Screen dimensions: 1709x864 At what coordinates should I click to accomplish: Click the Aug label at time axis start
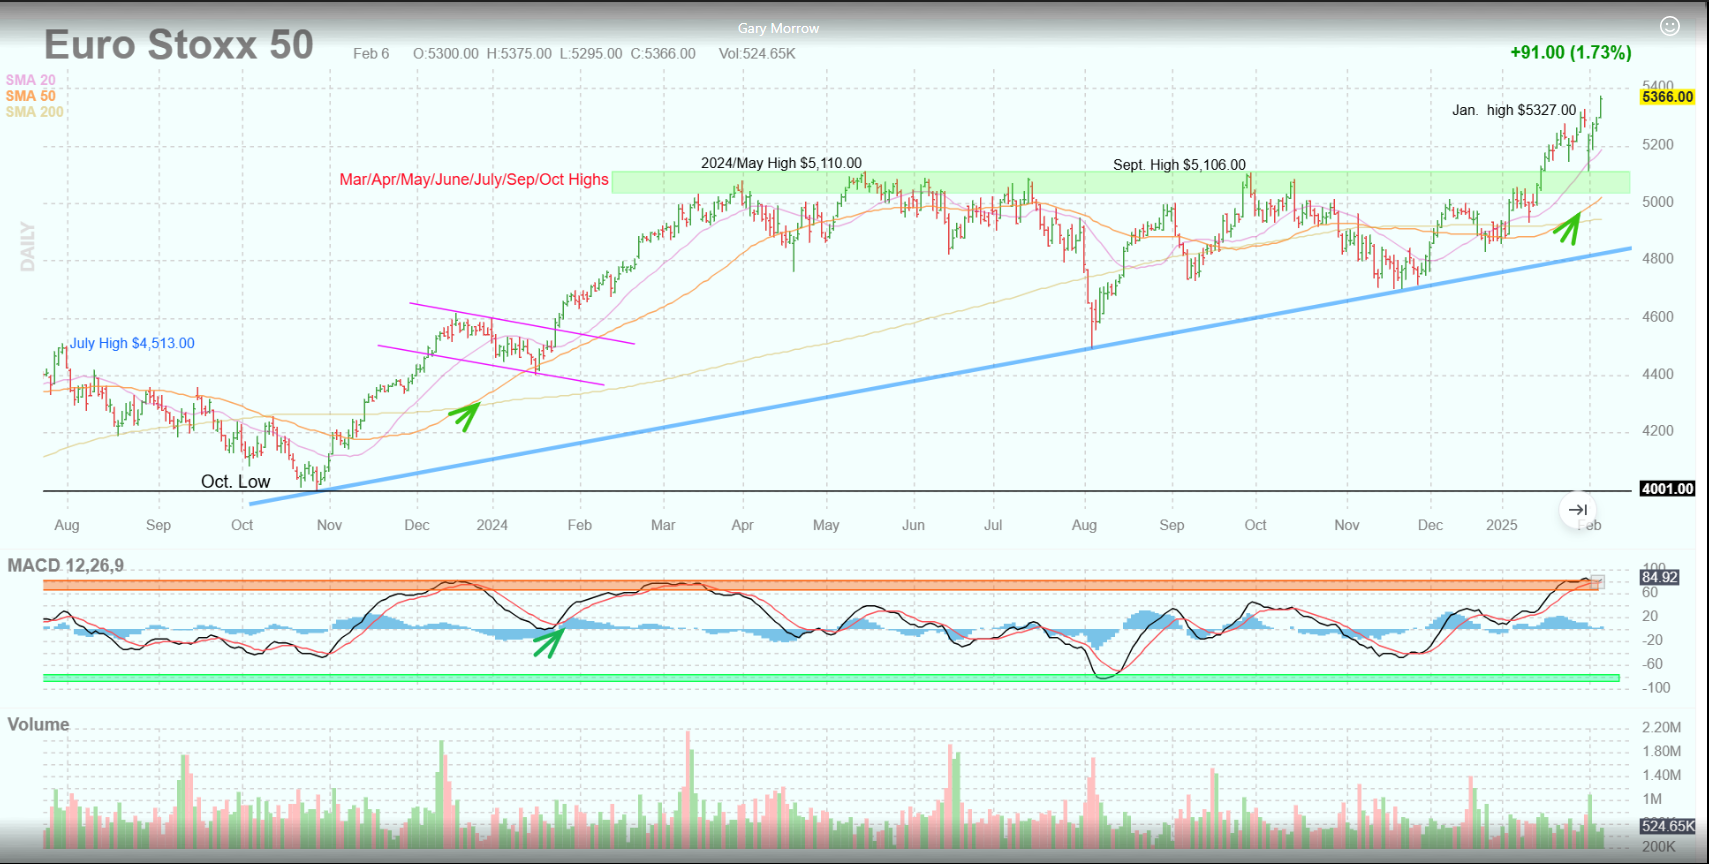coord(67,525)
